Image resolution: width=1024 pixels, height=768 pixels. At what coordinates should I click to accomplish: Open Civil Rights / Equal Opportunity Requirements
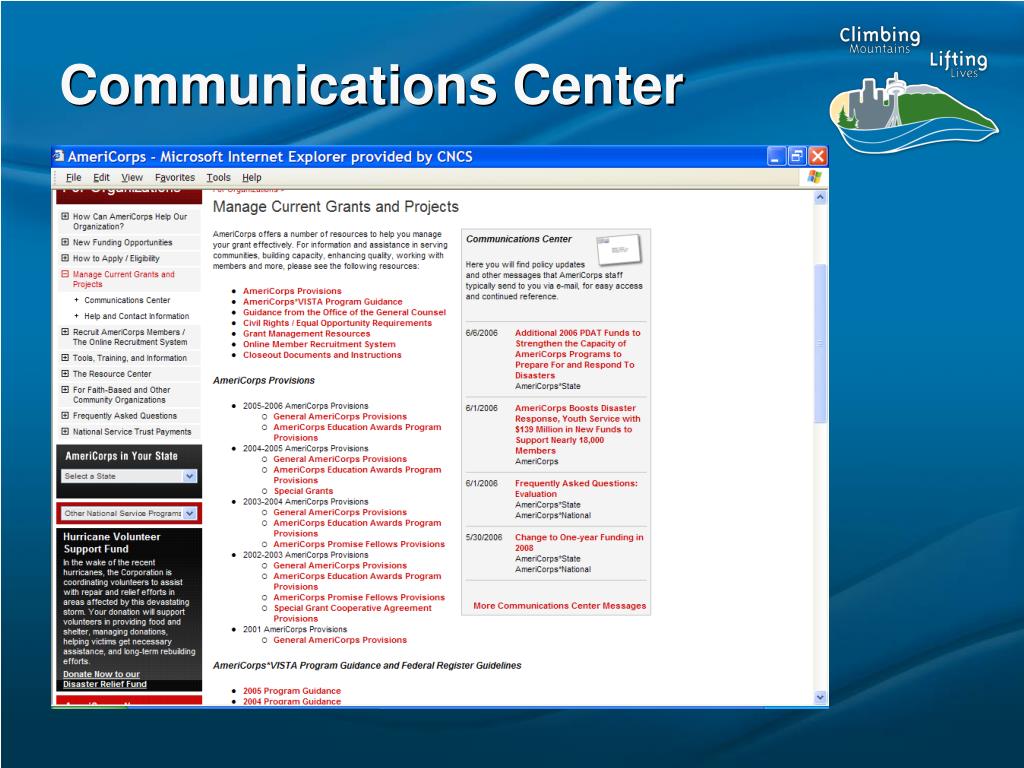click(337, 323)
